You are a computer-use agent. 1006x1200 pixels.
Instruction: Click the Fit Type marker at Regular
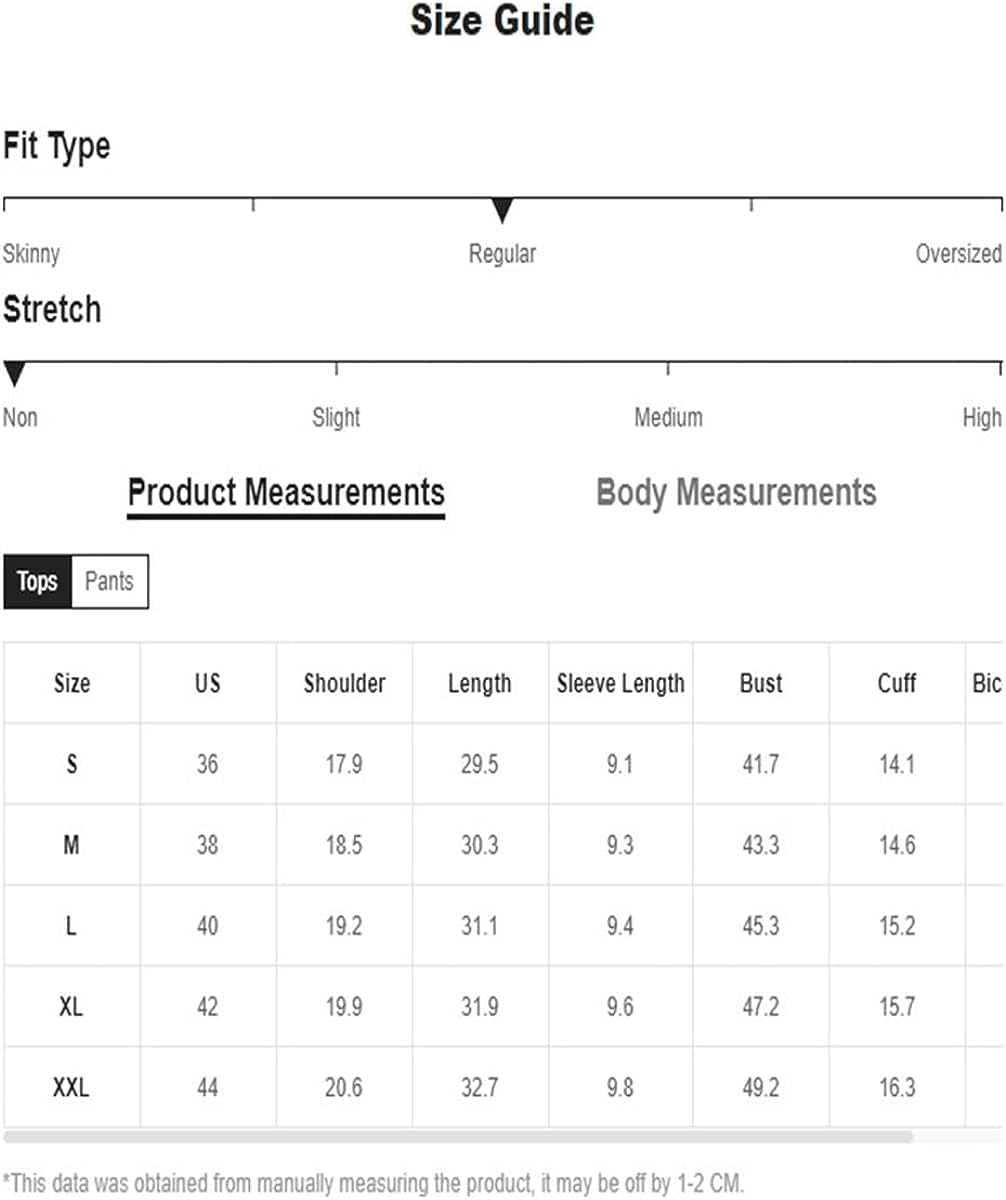click(x=503, y=211)
